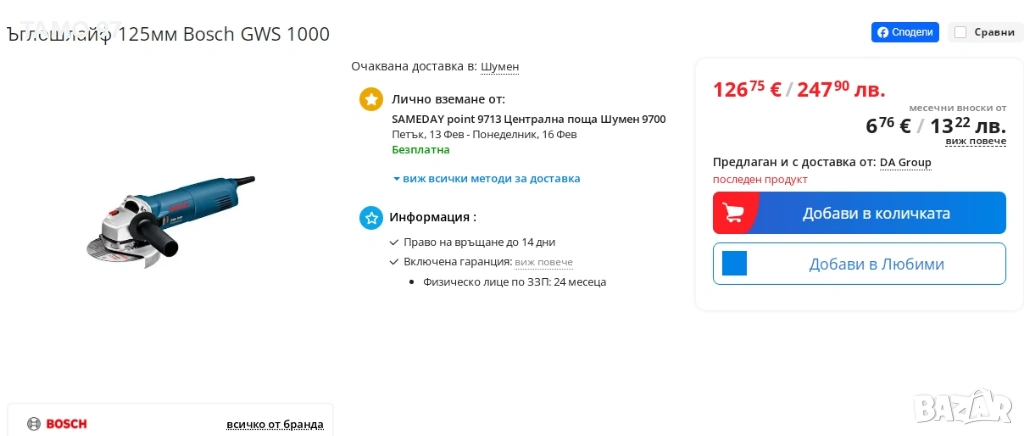Click the Facebook Сподели share button

tap(904, 32)
